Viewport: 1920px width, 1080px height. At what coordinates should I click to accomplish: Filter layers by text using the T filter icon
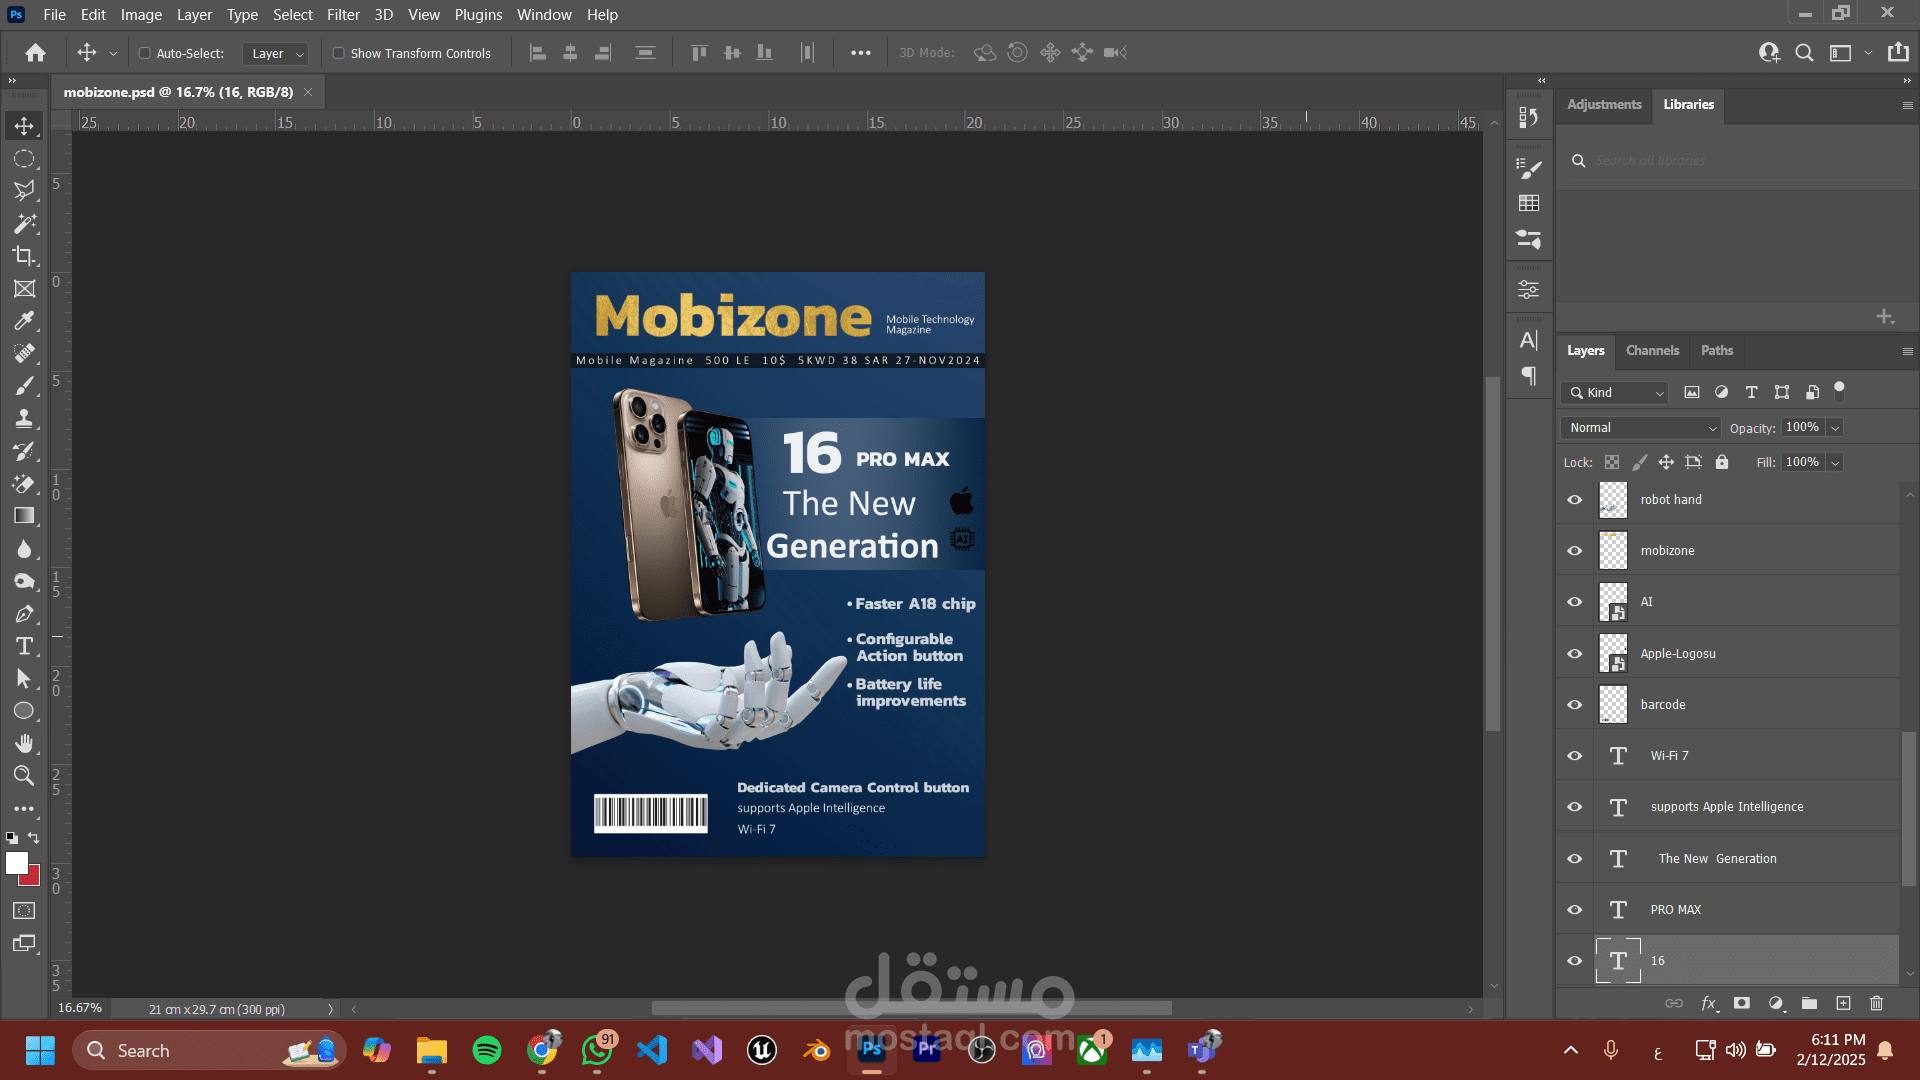tap(1751, 392)
